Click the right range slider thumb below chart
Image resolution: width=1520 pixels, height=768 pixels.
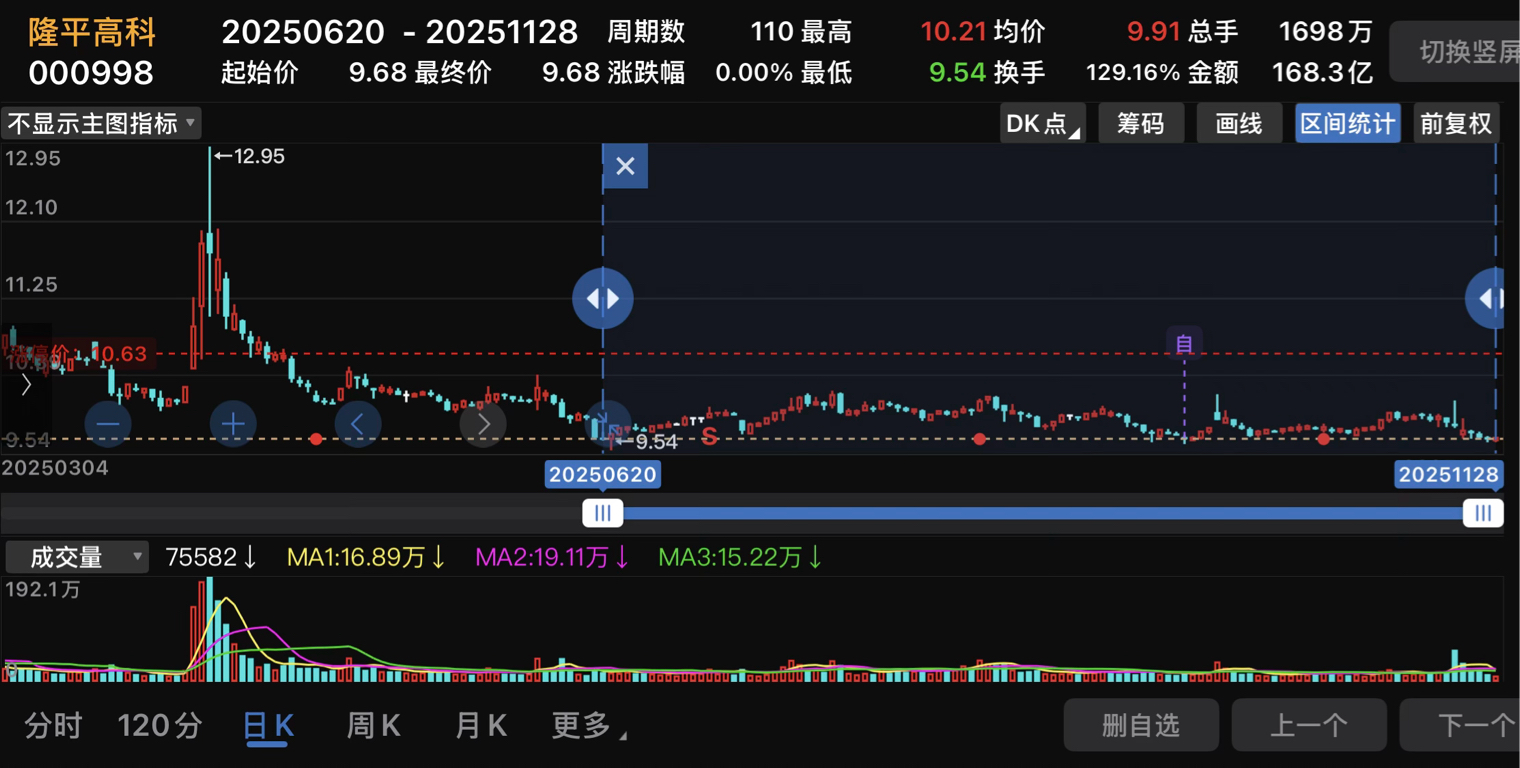point(1483,513)
